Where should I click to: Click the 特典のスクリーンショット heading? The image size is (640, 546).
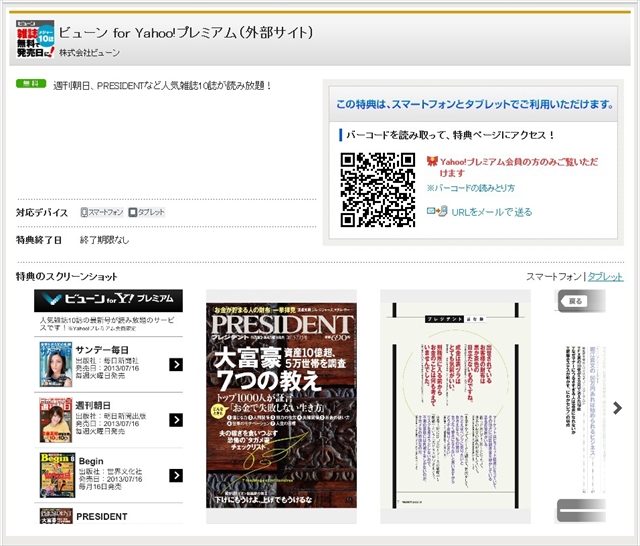[67, 277]
